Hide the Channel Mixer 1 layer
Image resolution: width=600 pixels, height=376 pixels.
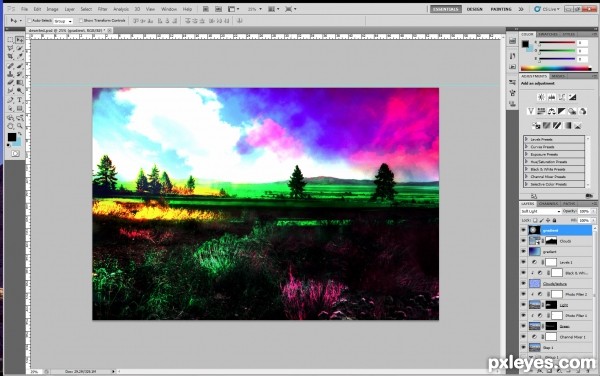point(523,337)
